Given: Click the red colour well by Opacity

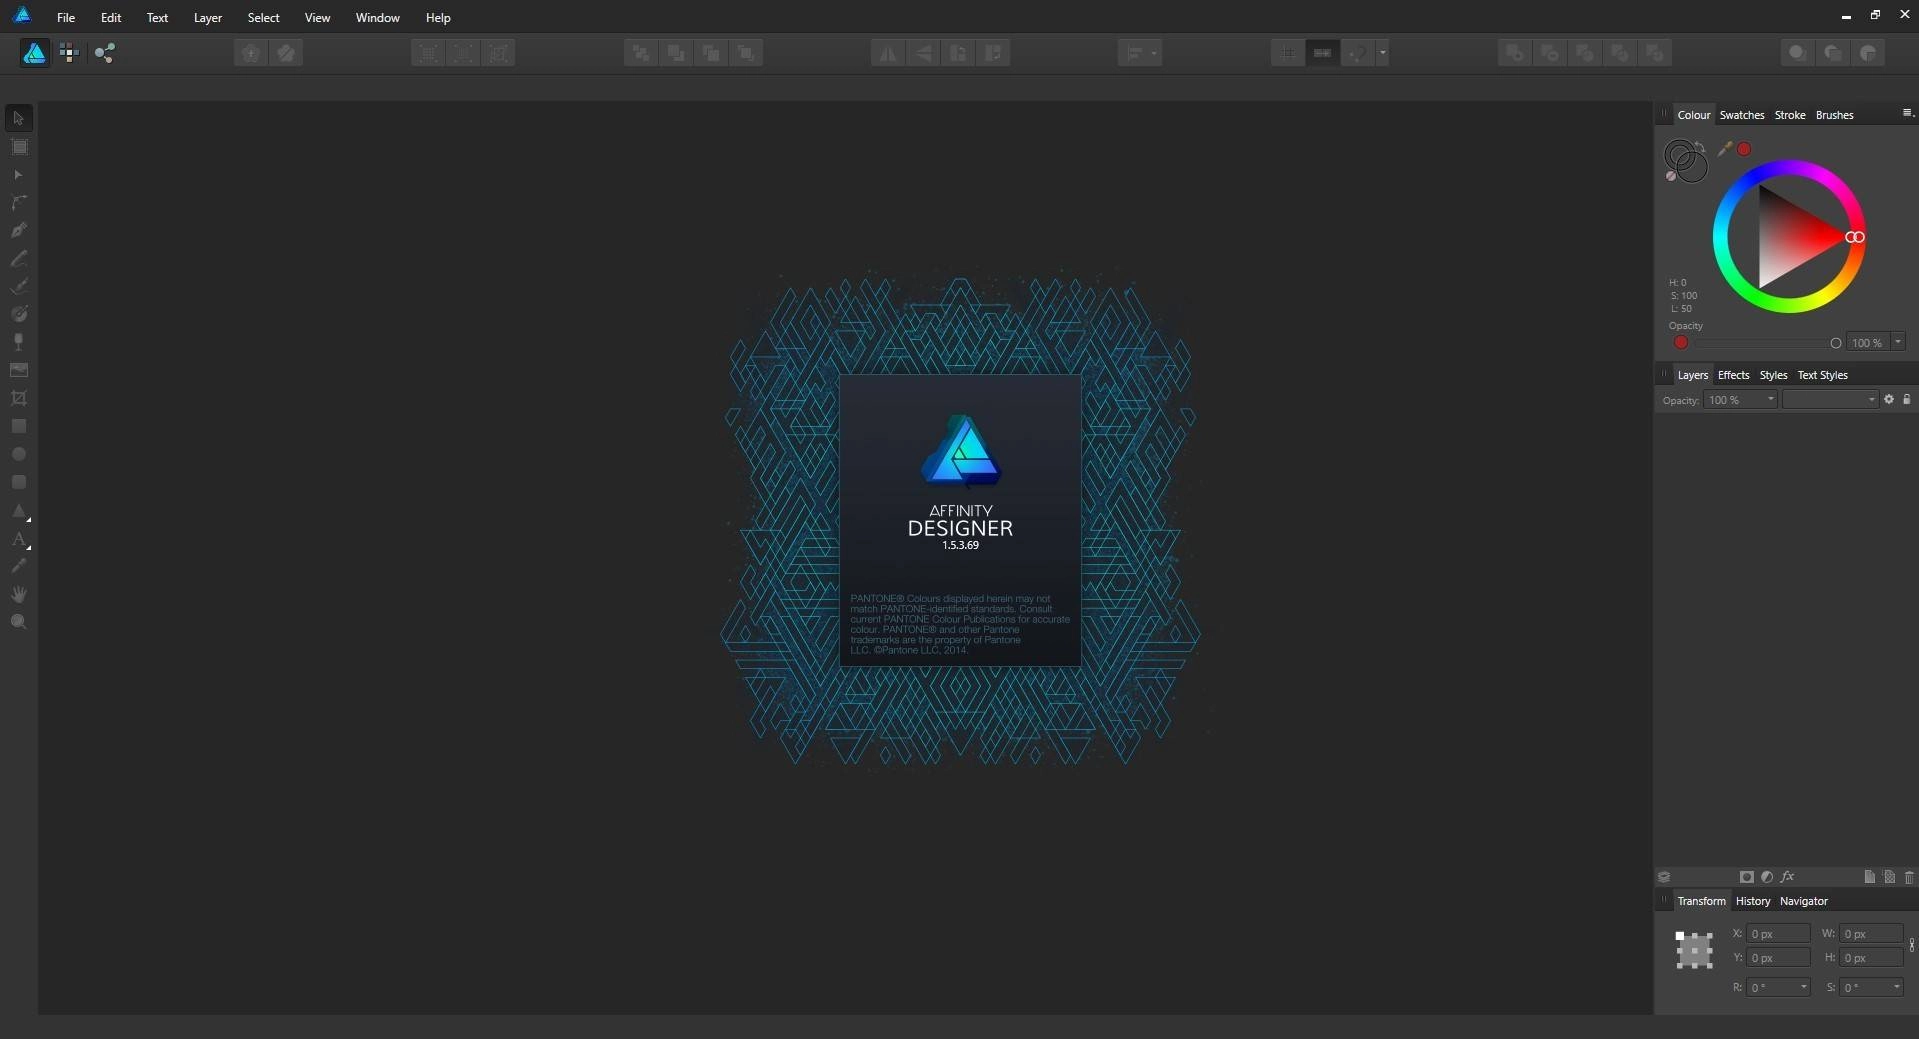Looking at the screenshot, I should click(1681, 342).
